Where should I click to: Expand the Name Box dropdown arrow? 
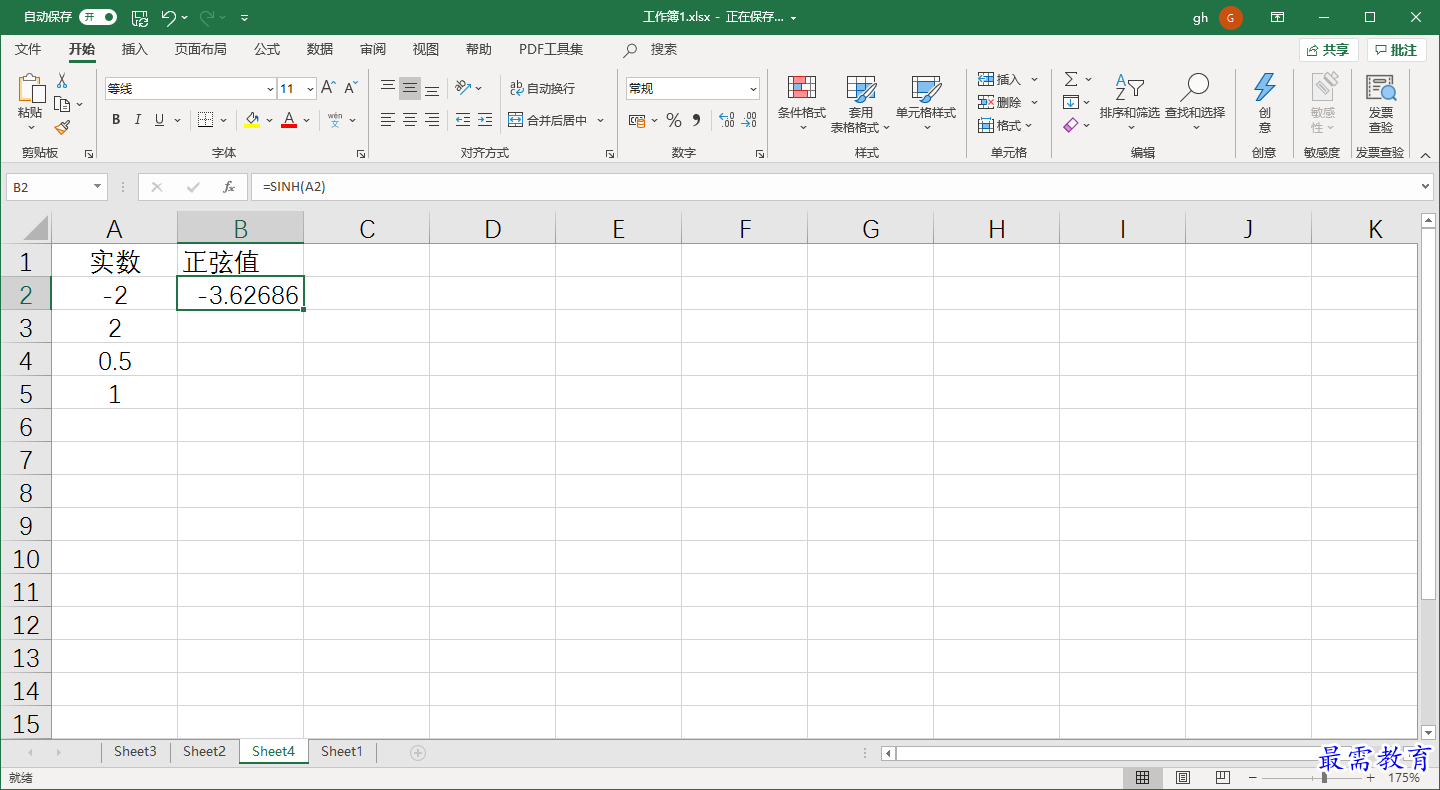[x=98, y=187]
